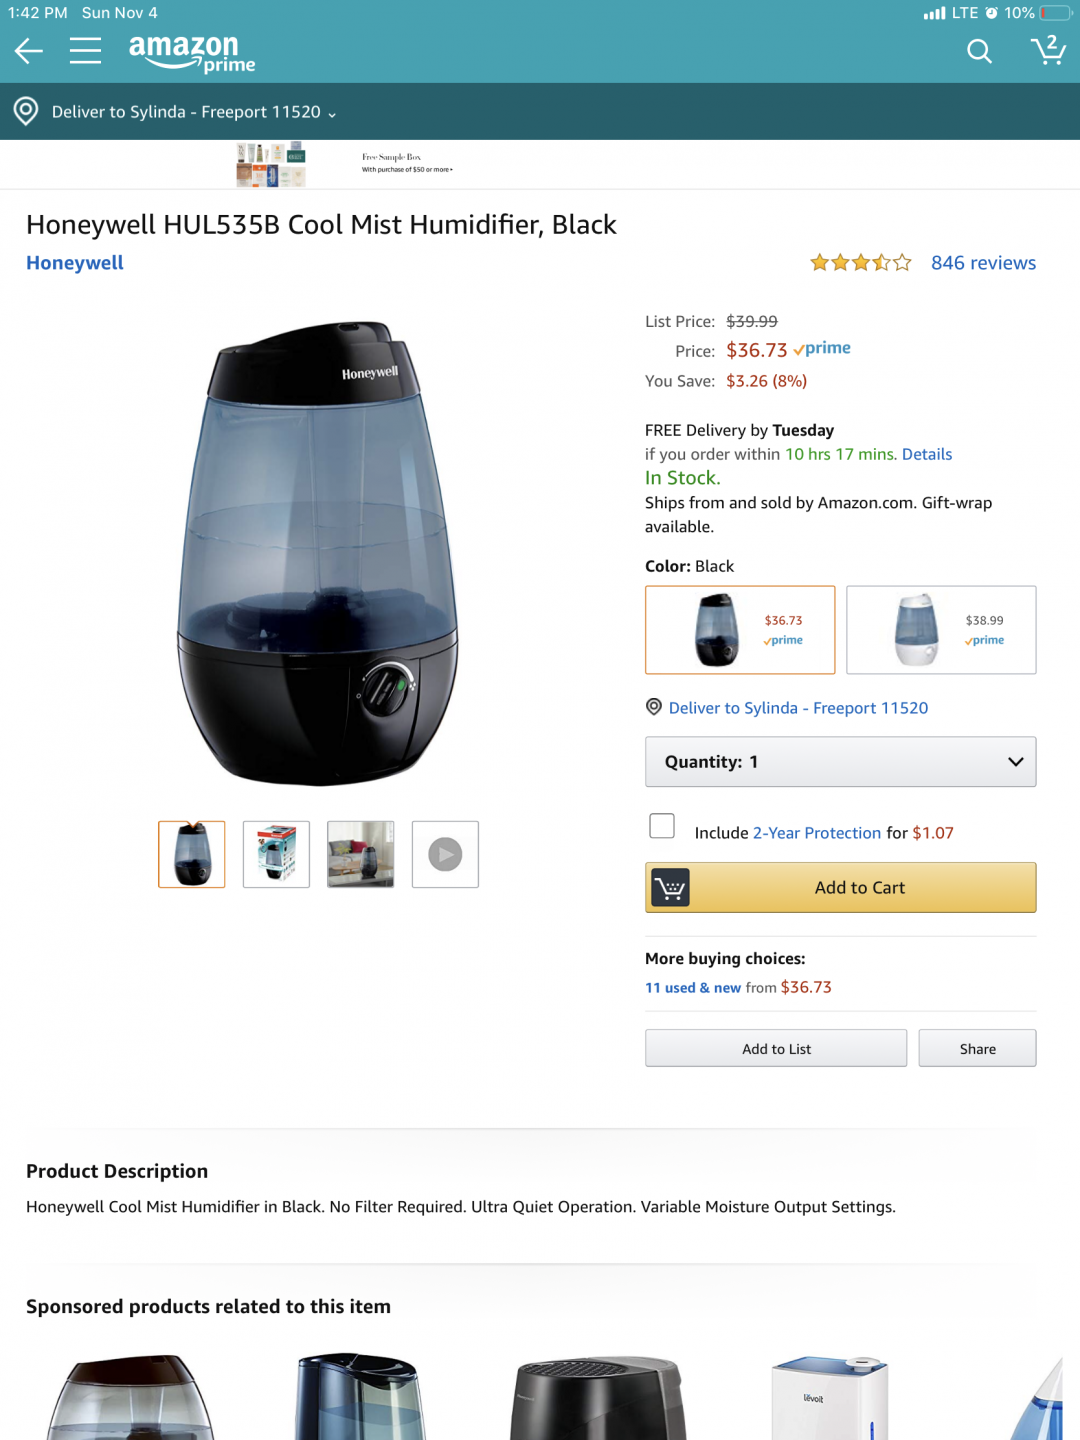The image size is (1080, 1440).
Task: Expand the Quantity dropdown
Action: 840,762
